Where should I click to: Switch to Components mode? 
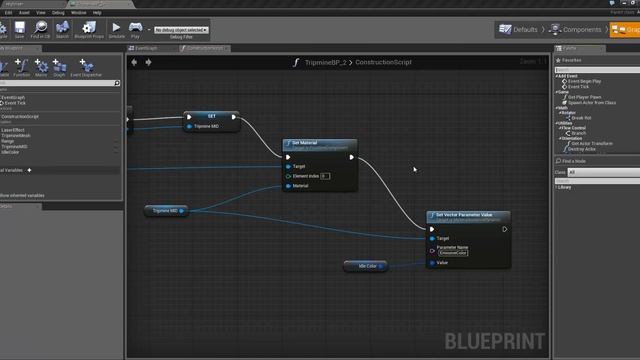click(576, 29)
